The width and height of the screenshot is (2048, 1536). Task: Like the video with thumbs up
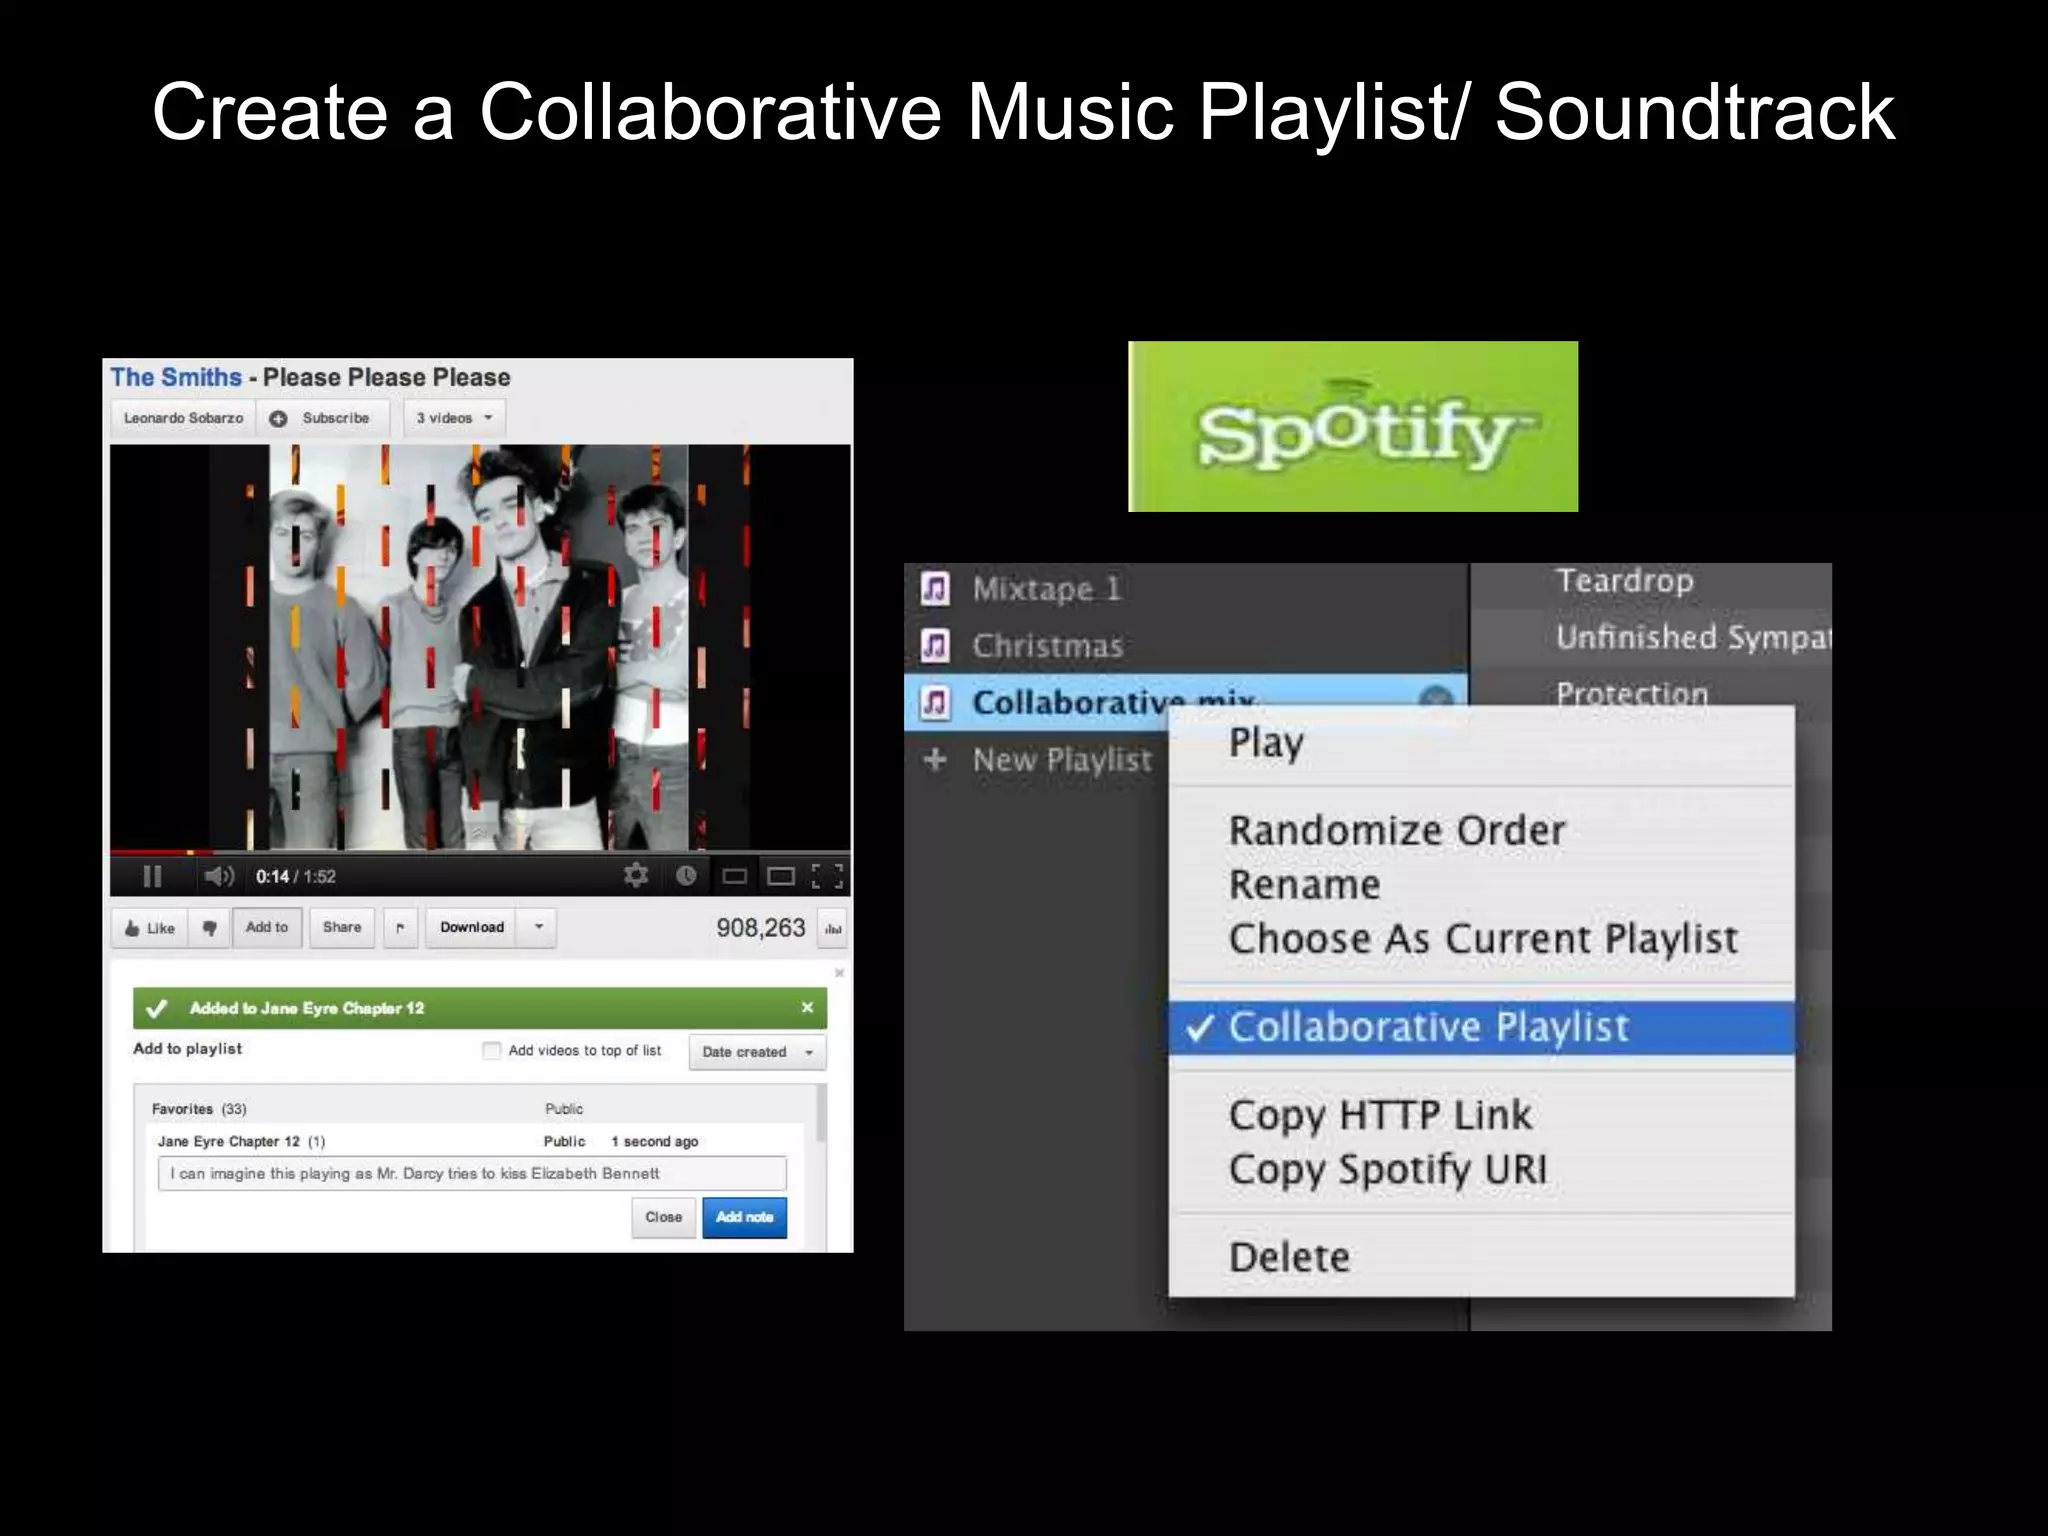pos(149,928)
